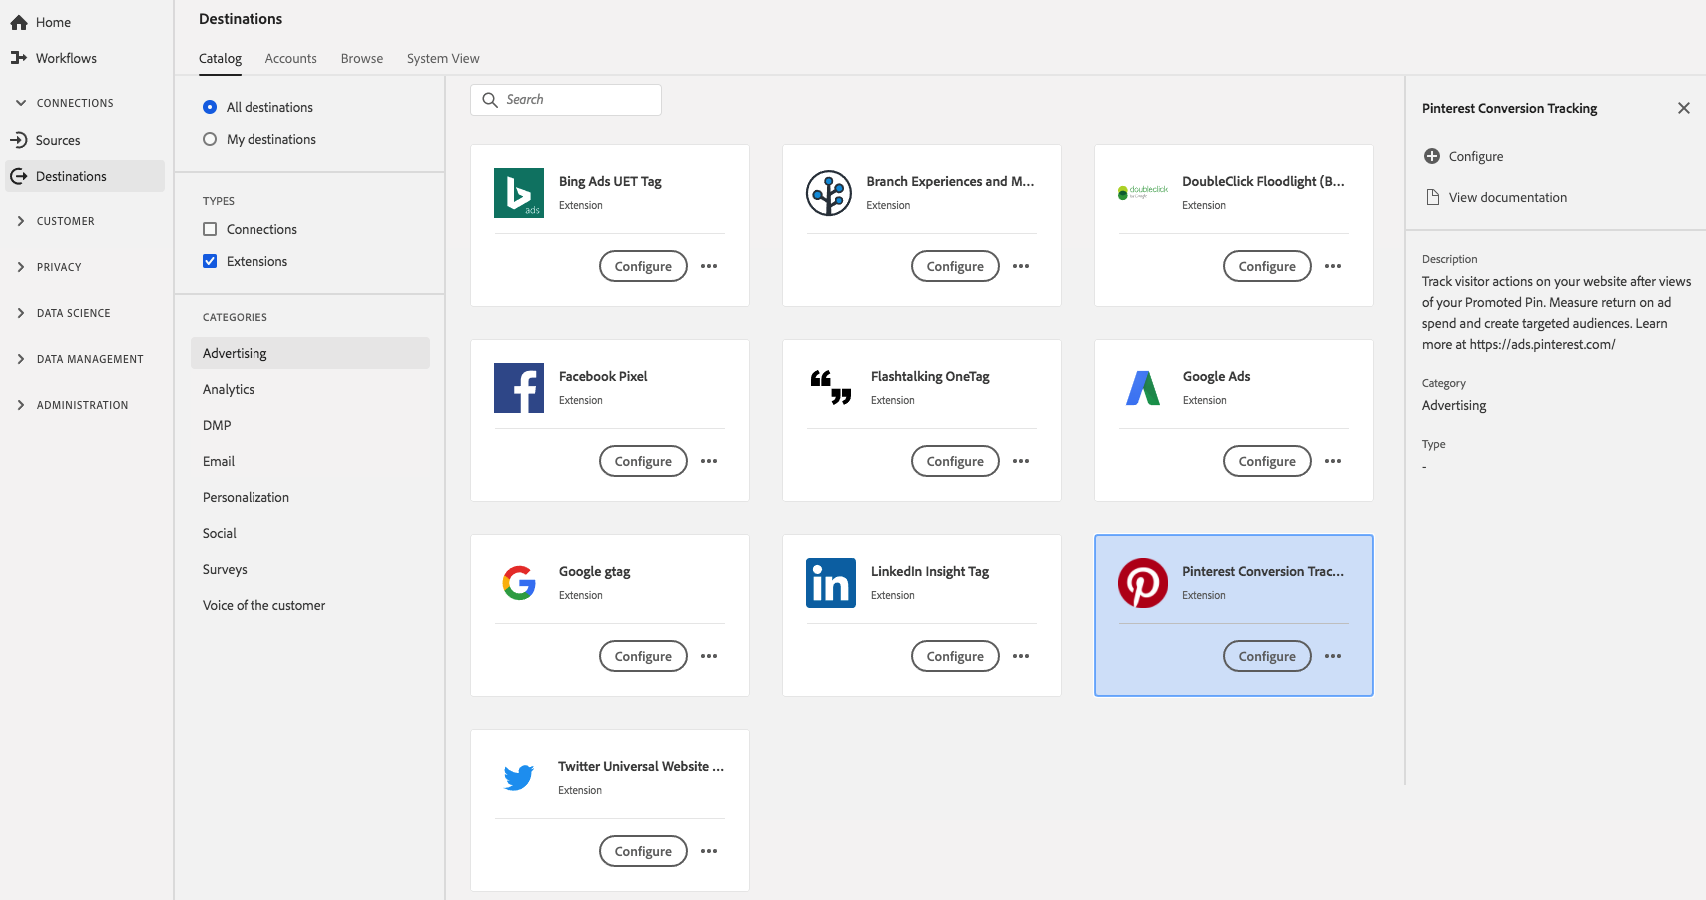
Task: Open more options for Google Ads card
Action: (x=1333, y=461)
